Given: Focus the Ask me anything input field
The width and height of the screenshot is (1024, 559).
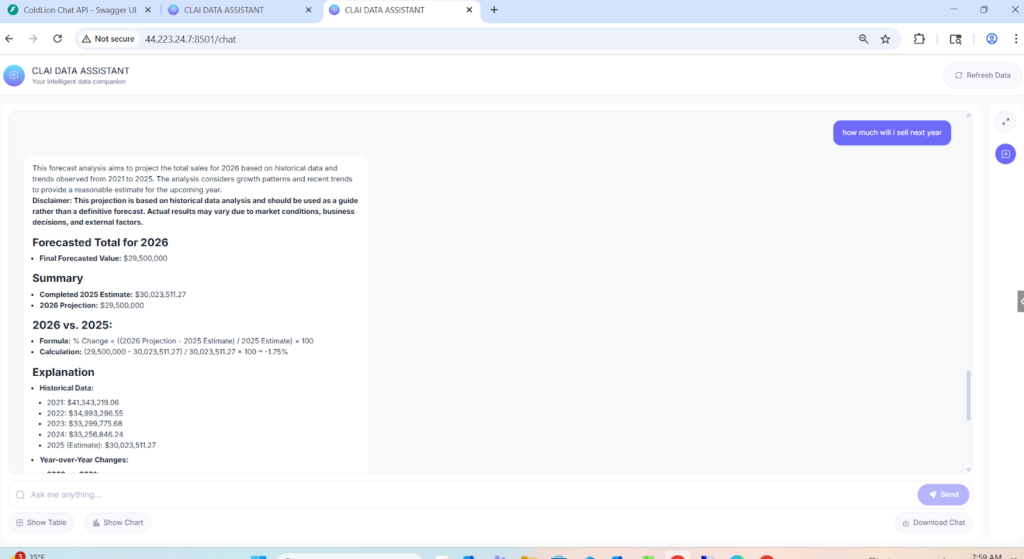Looking at the screenshot, I should click(x=460, y=494).
